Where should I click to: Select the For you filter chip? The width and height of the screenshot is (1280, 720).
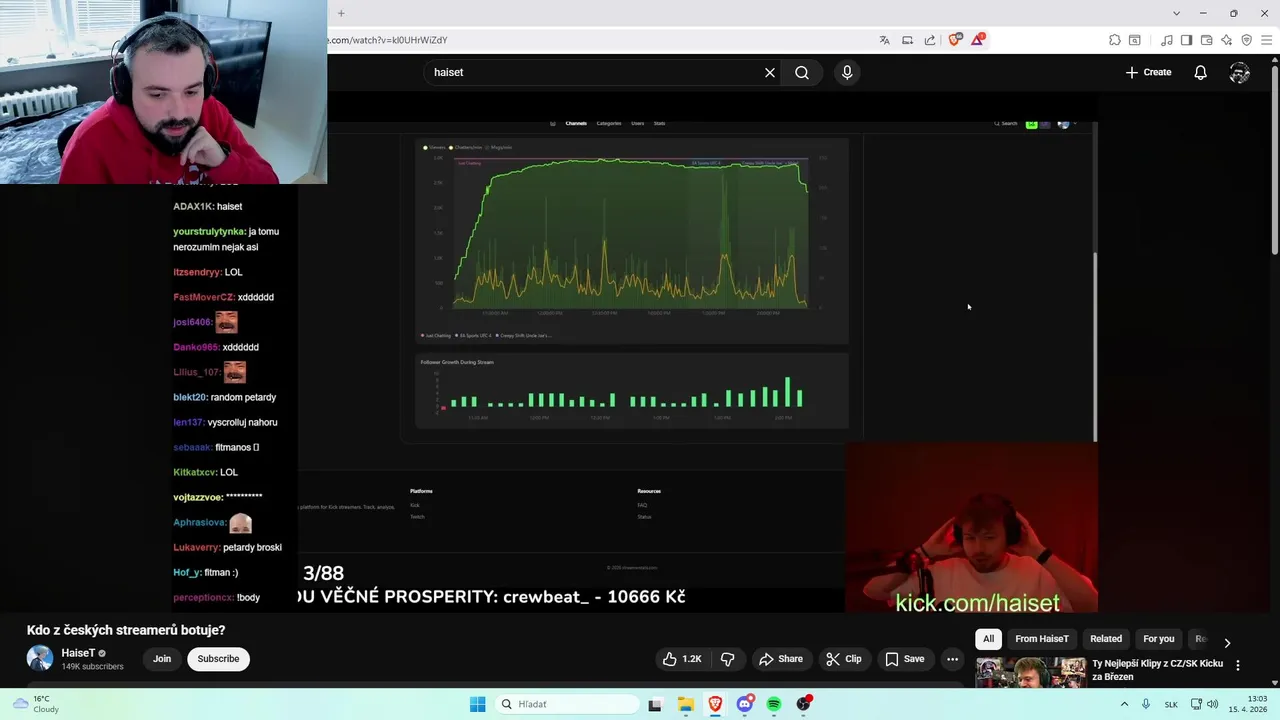(1159, 639)
